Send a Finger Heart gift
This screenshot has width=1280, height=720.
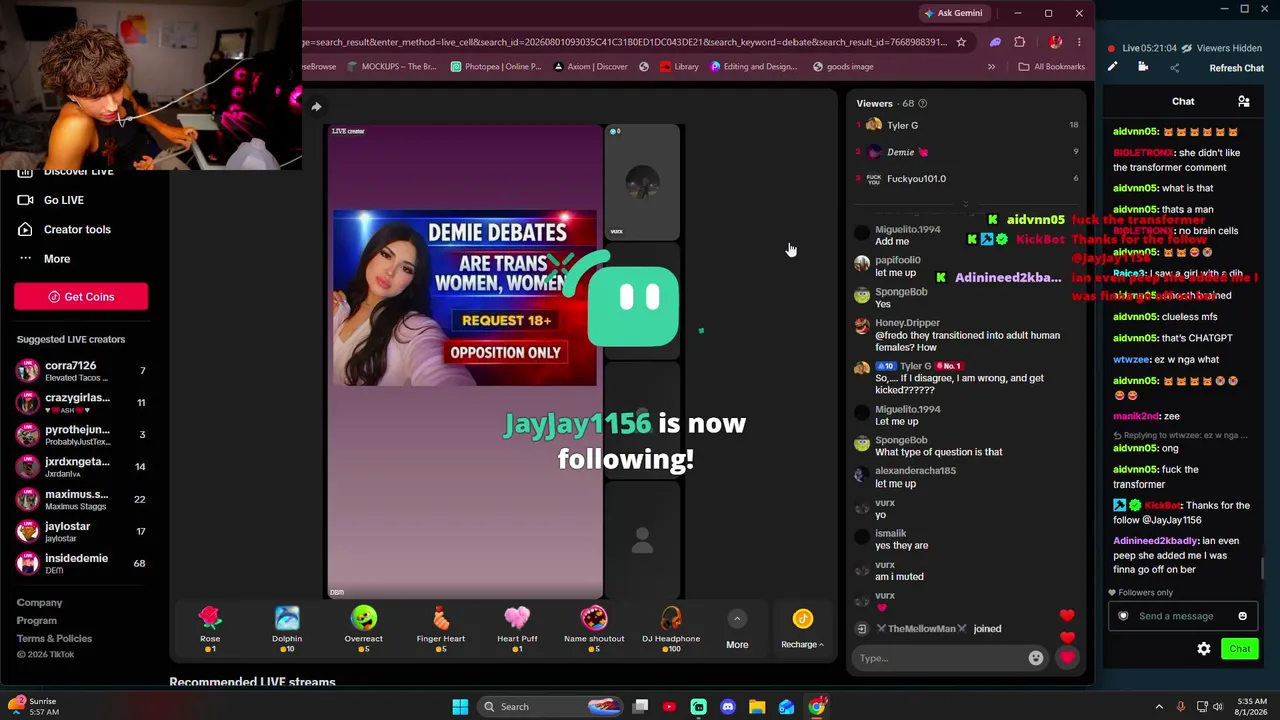441,629
